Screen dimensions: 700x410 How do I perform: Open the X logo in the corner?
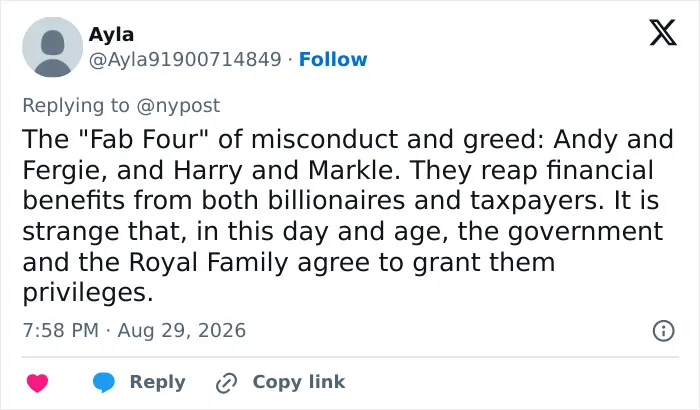tap(663, 33)
